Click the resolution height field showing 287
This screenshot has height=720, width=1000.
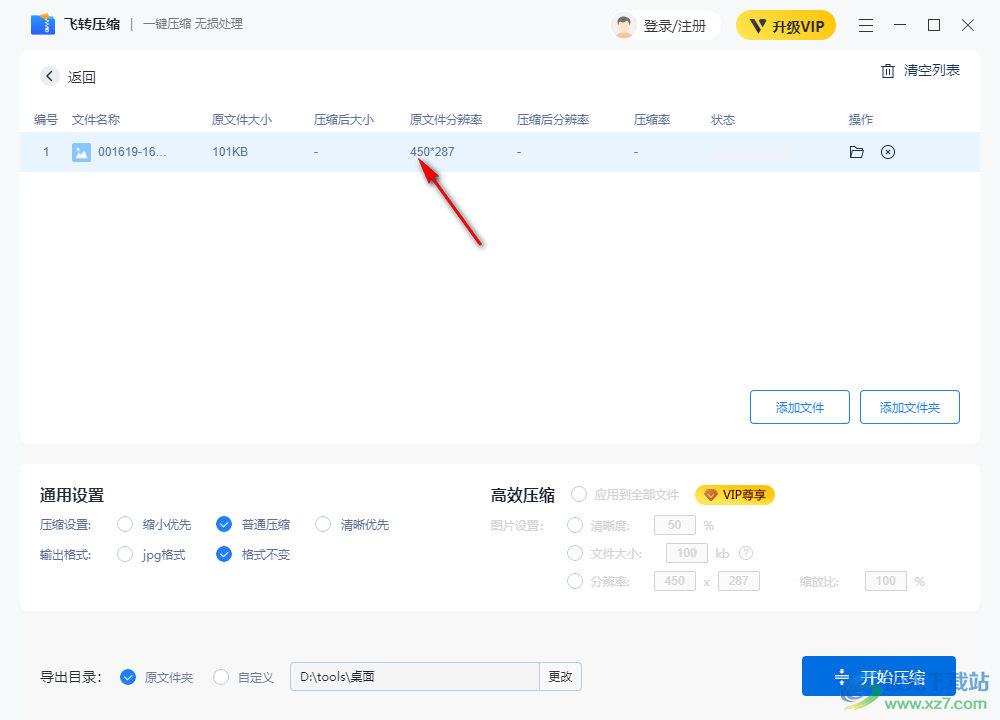click(x=739, y=581)
